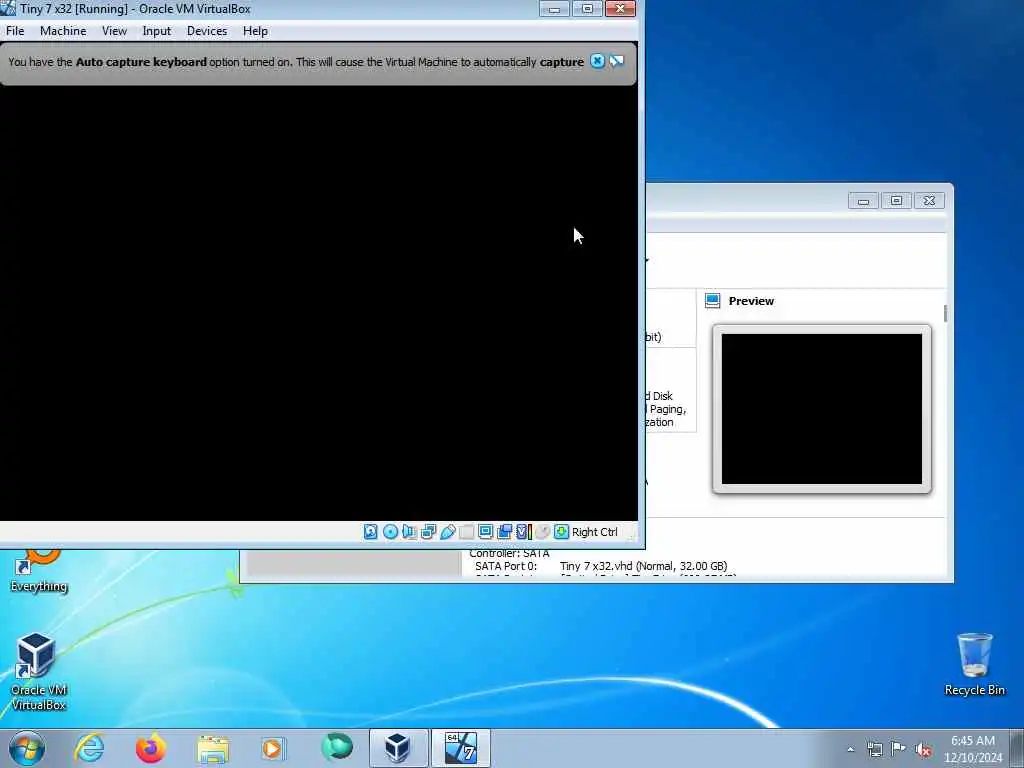
Task: Click the mouse integration indicator icon
Action: (x=543, y=532)
